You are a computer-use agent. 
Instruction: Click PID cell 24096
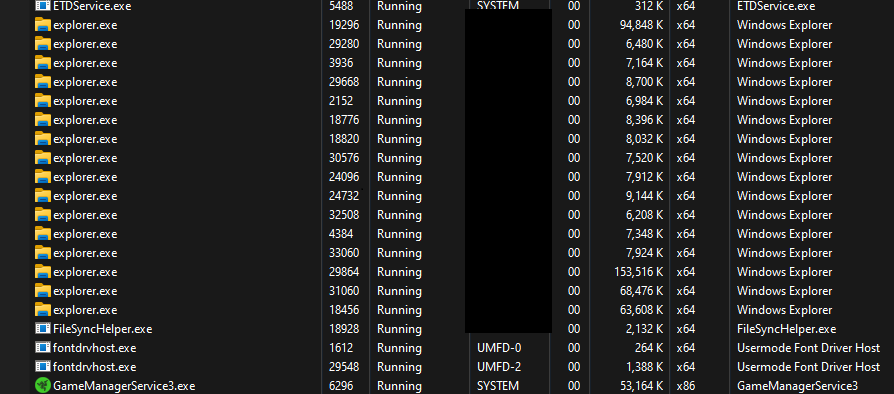tap(344, 177)
